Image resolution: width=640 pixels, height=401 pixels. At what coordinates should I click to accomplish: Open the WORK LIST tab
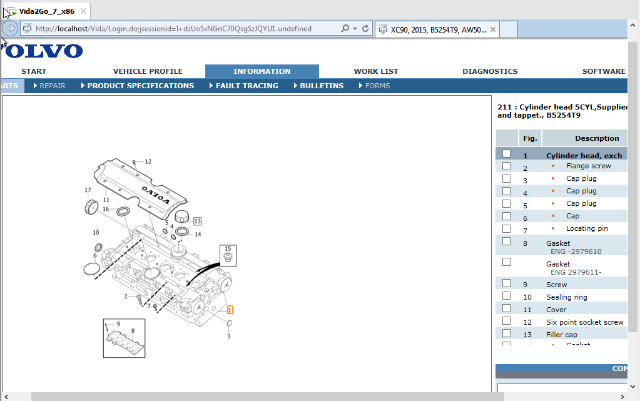pyautogui.click(x=376, y=71)
